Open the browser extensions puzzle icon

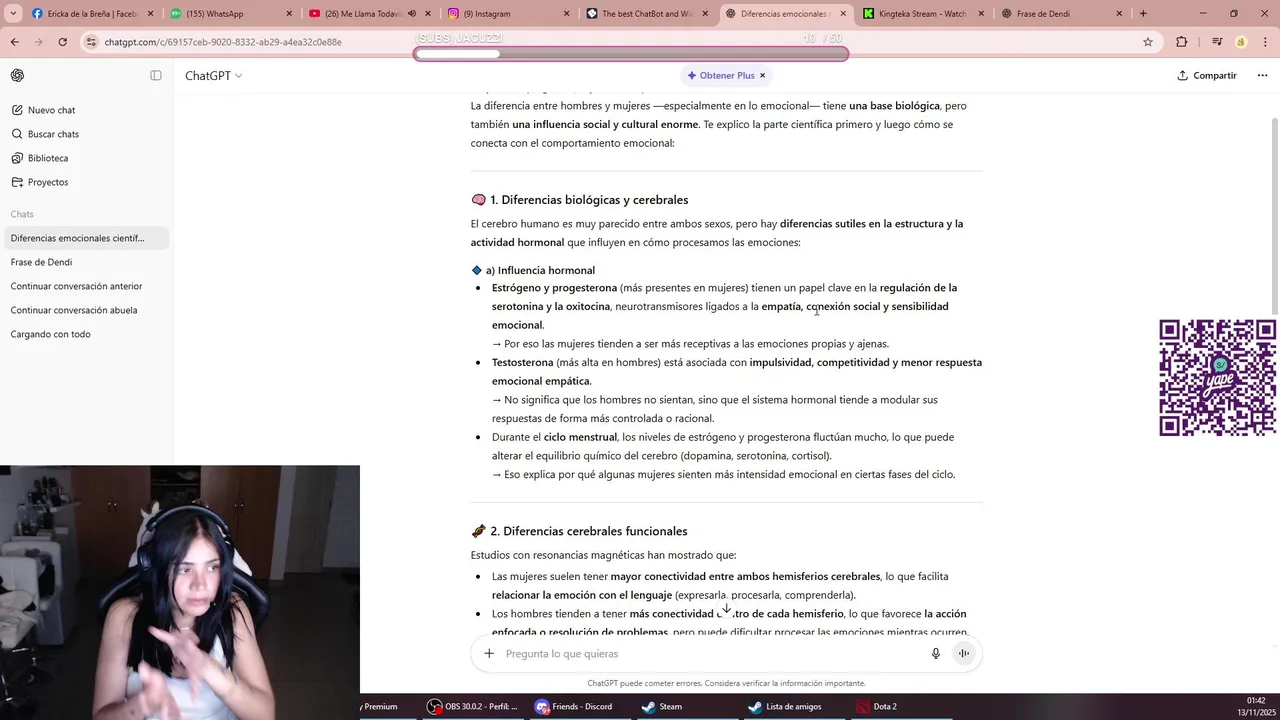[1182, 42]
